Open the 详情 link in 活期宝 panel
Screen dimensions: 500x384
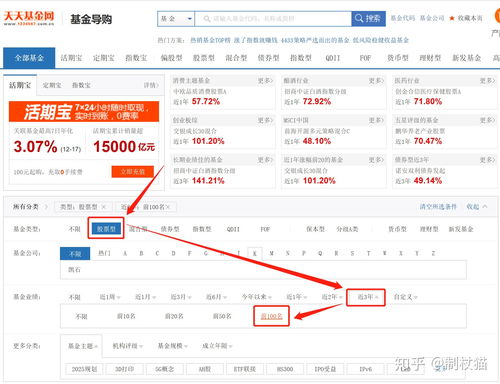(151, 85)
